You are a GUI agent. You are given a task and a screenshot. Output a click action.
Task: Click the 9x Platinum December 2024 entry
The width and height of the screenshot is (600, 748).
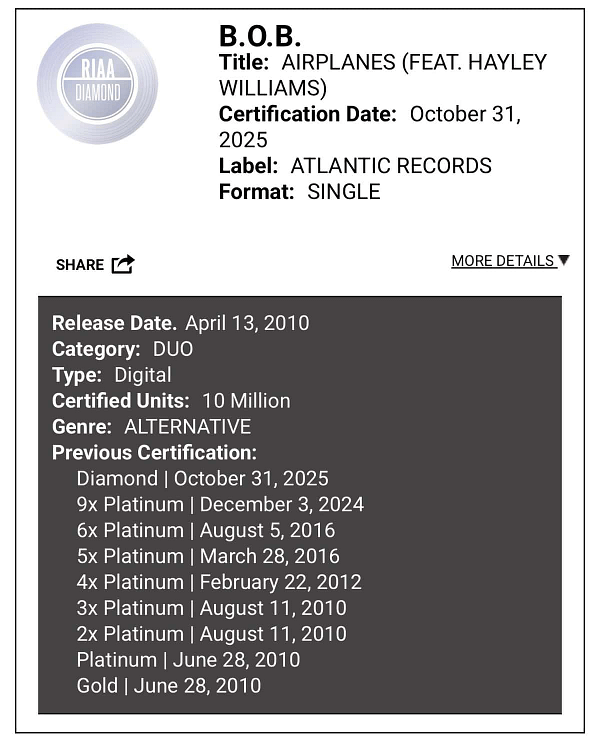tap(220, 505)
